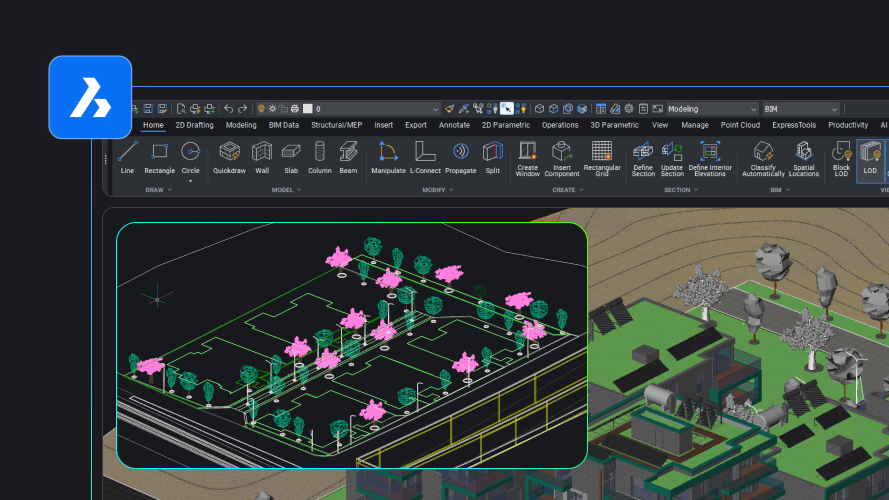Click Define Section

[643, 159]
